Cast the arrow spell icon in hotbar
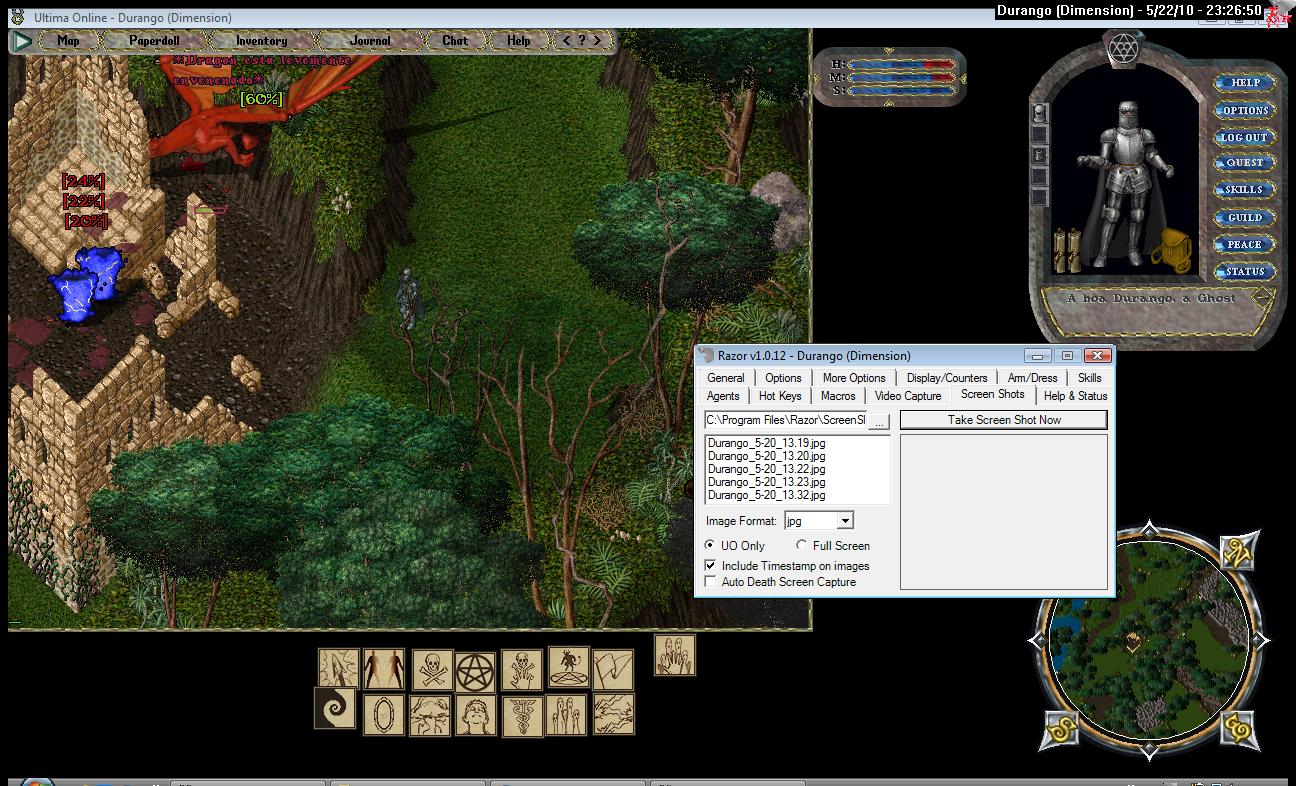This screenshot has width=1296, height=786. (x=339, y=669)
